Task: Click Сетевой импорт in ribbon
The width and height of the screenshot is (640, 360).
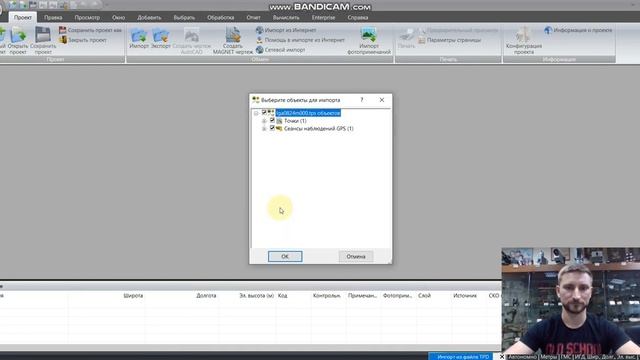Action: click(281, 50)
